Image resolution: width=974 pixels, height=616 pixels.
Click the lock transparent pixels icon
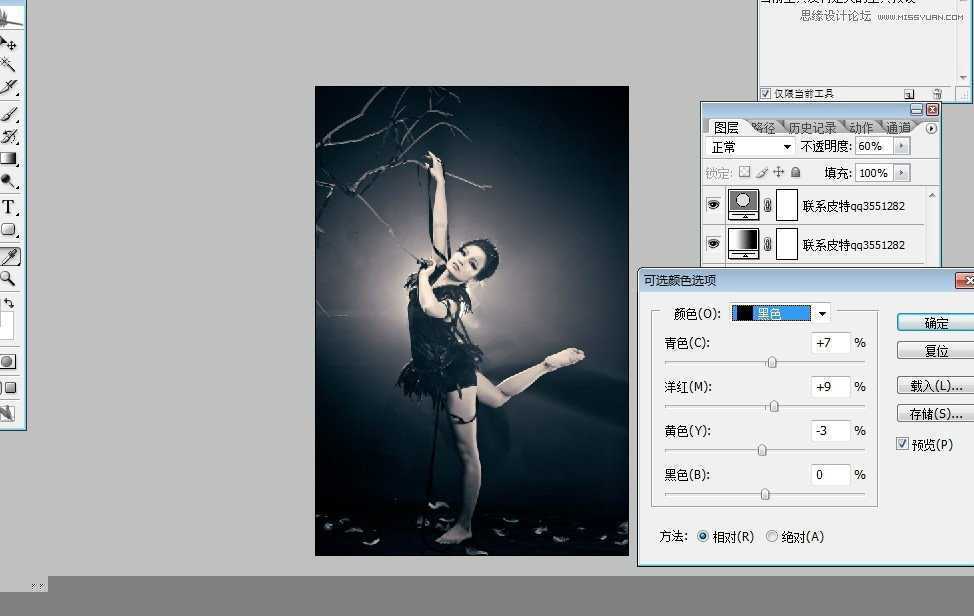pyautogui.click(x=745, y=172)
